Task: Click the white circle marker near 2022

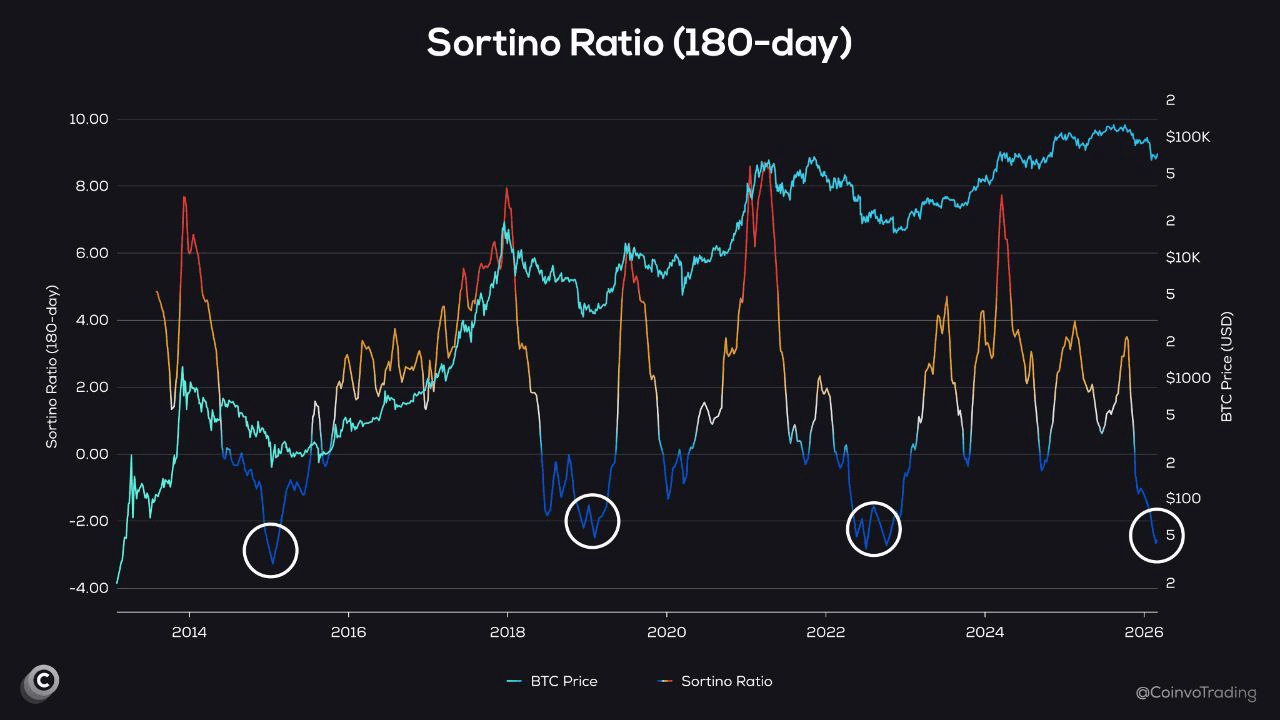Action: pyautogui.click(x=874, y=529)
